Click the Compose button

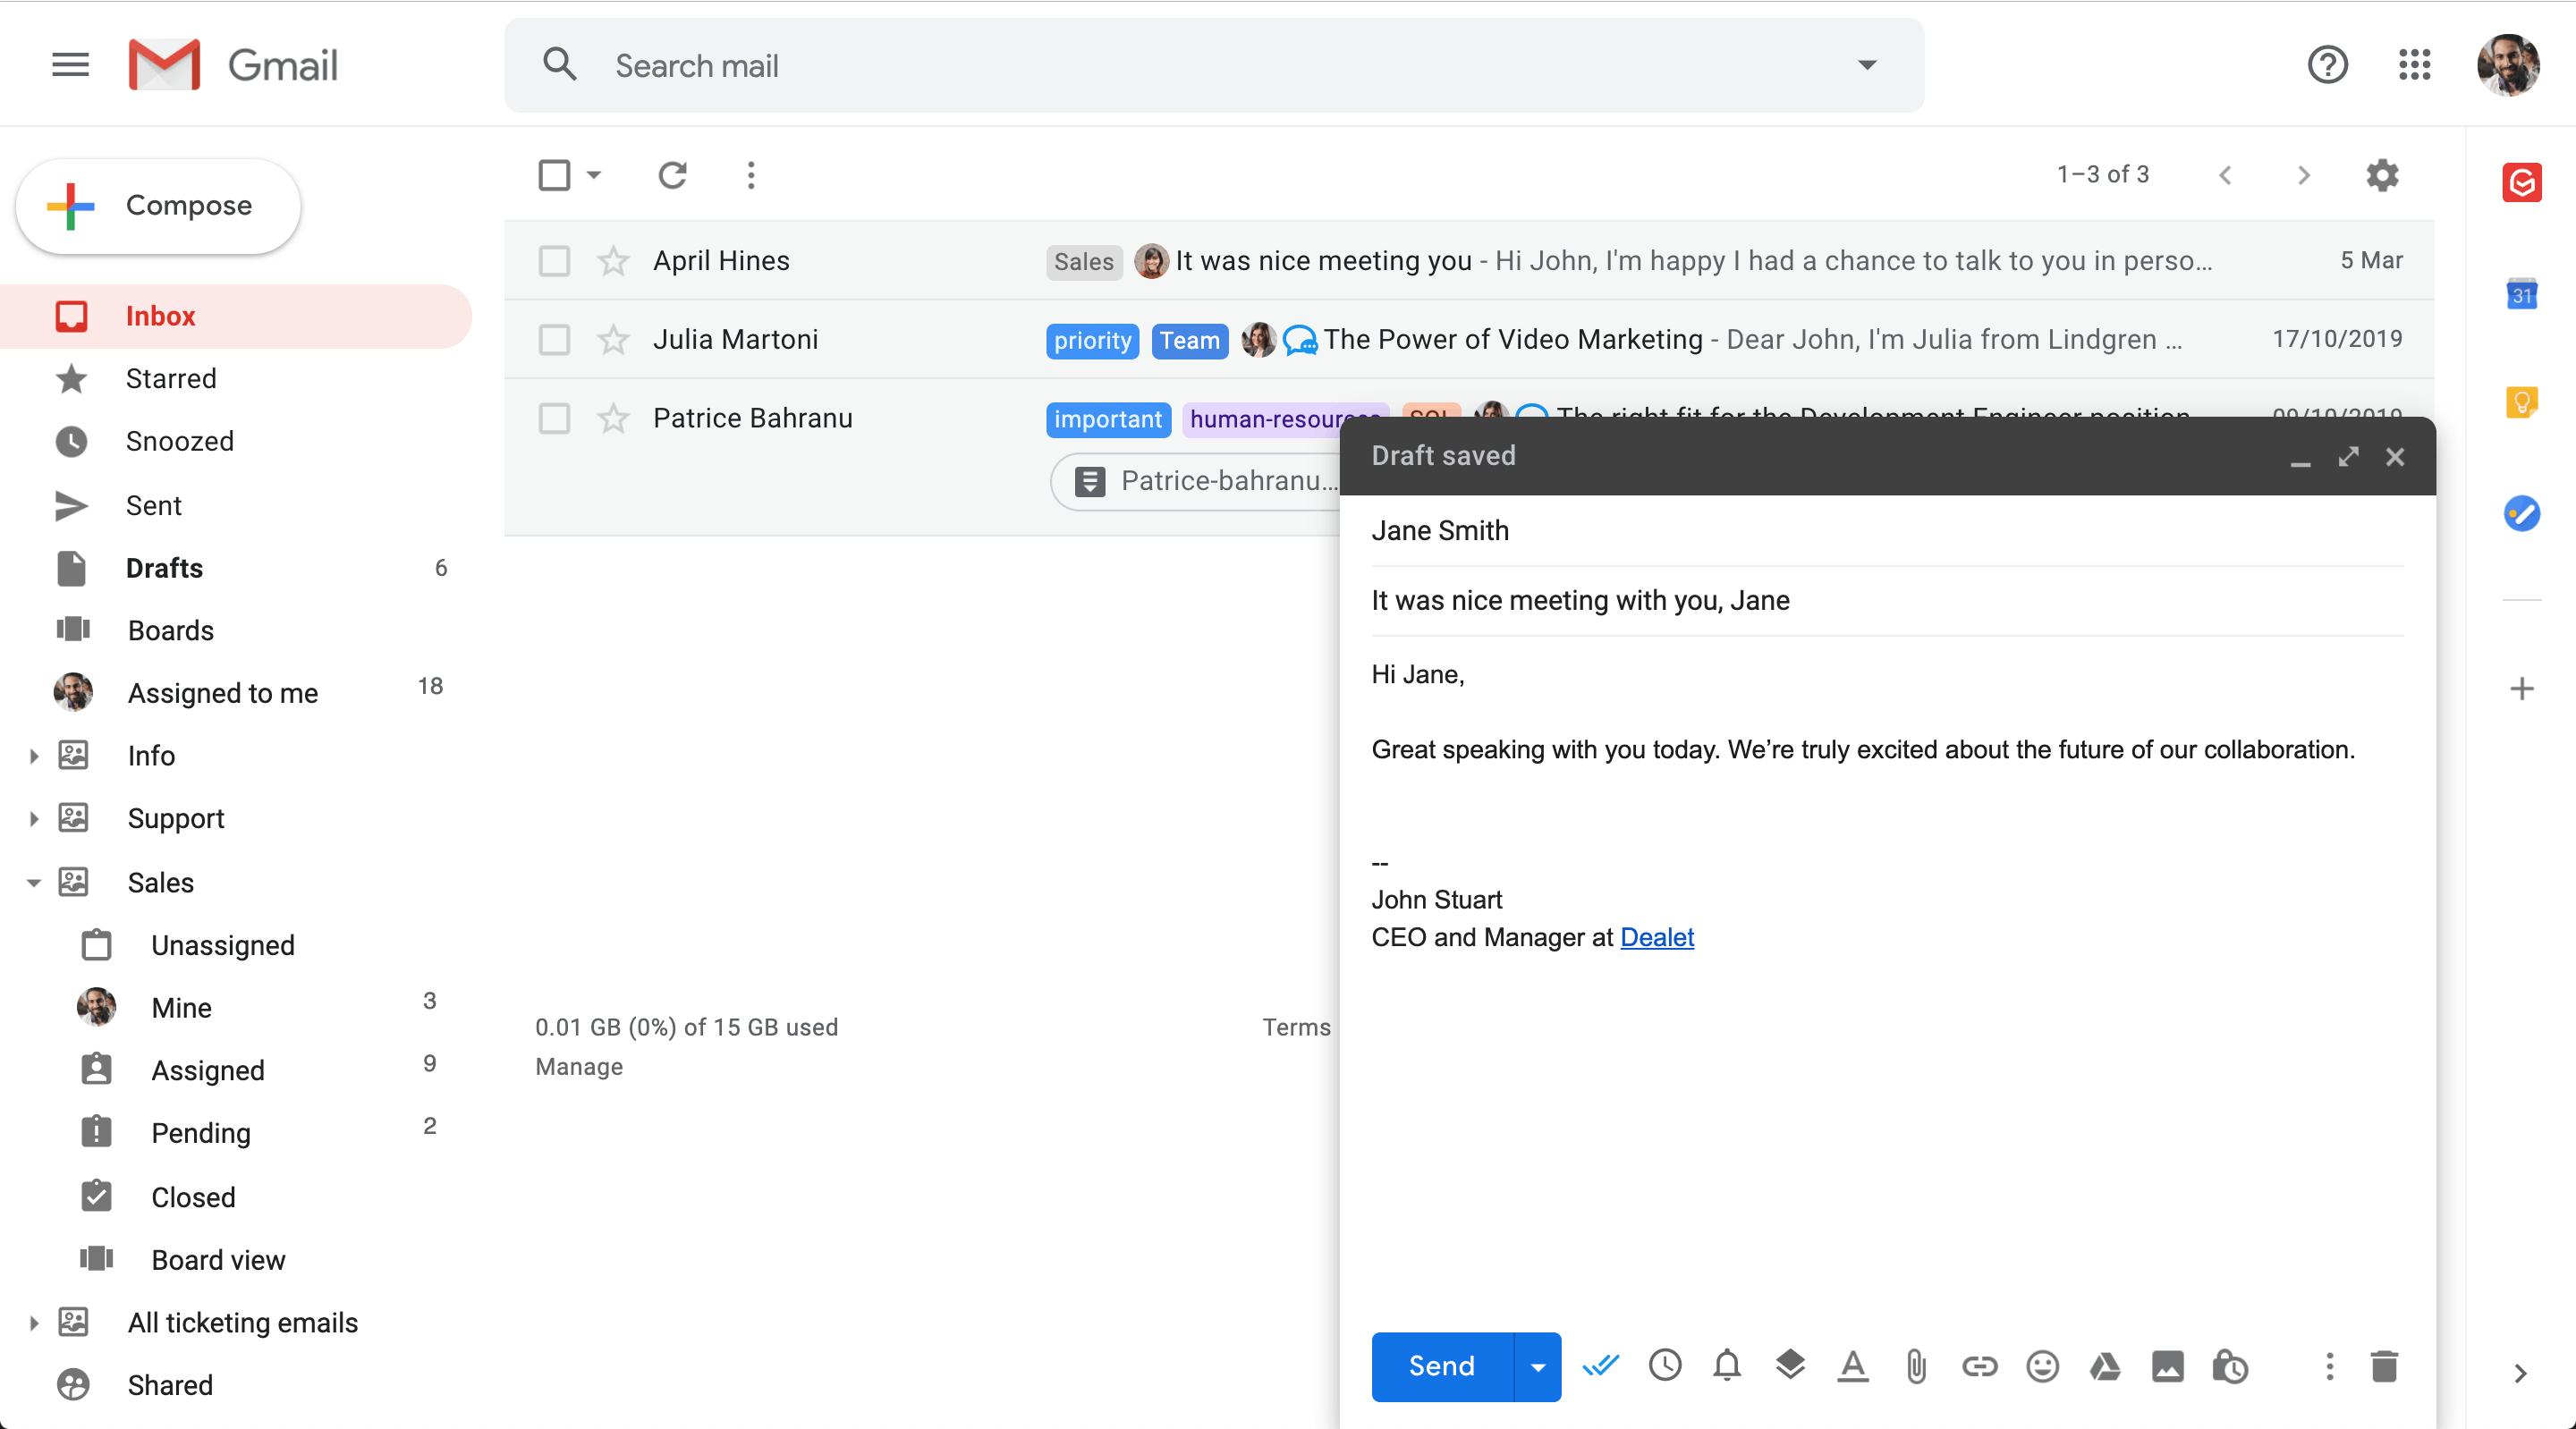click(159, 206)
